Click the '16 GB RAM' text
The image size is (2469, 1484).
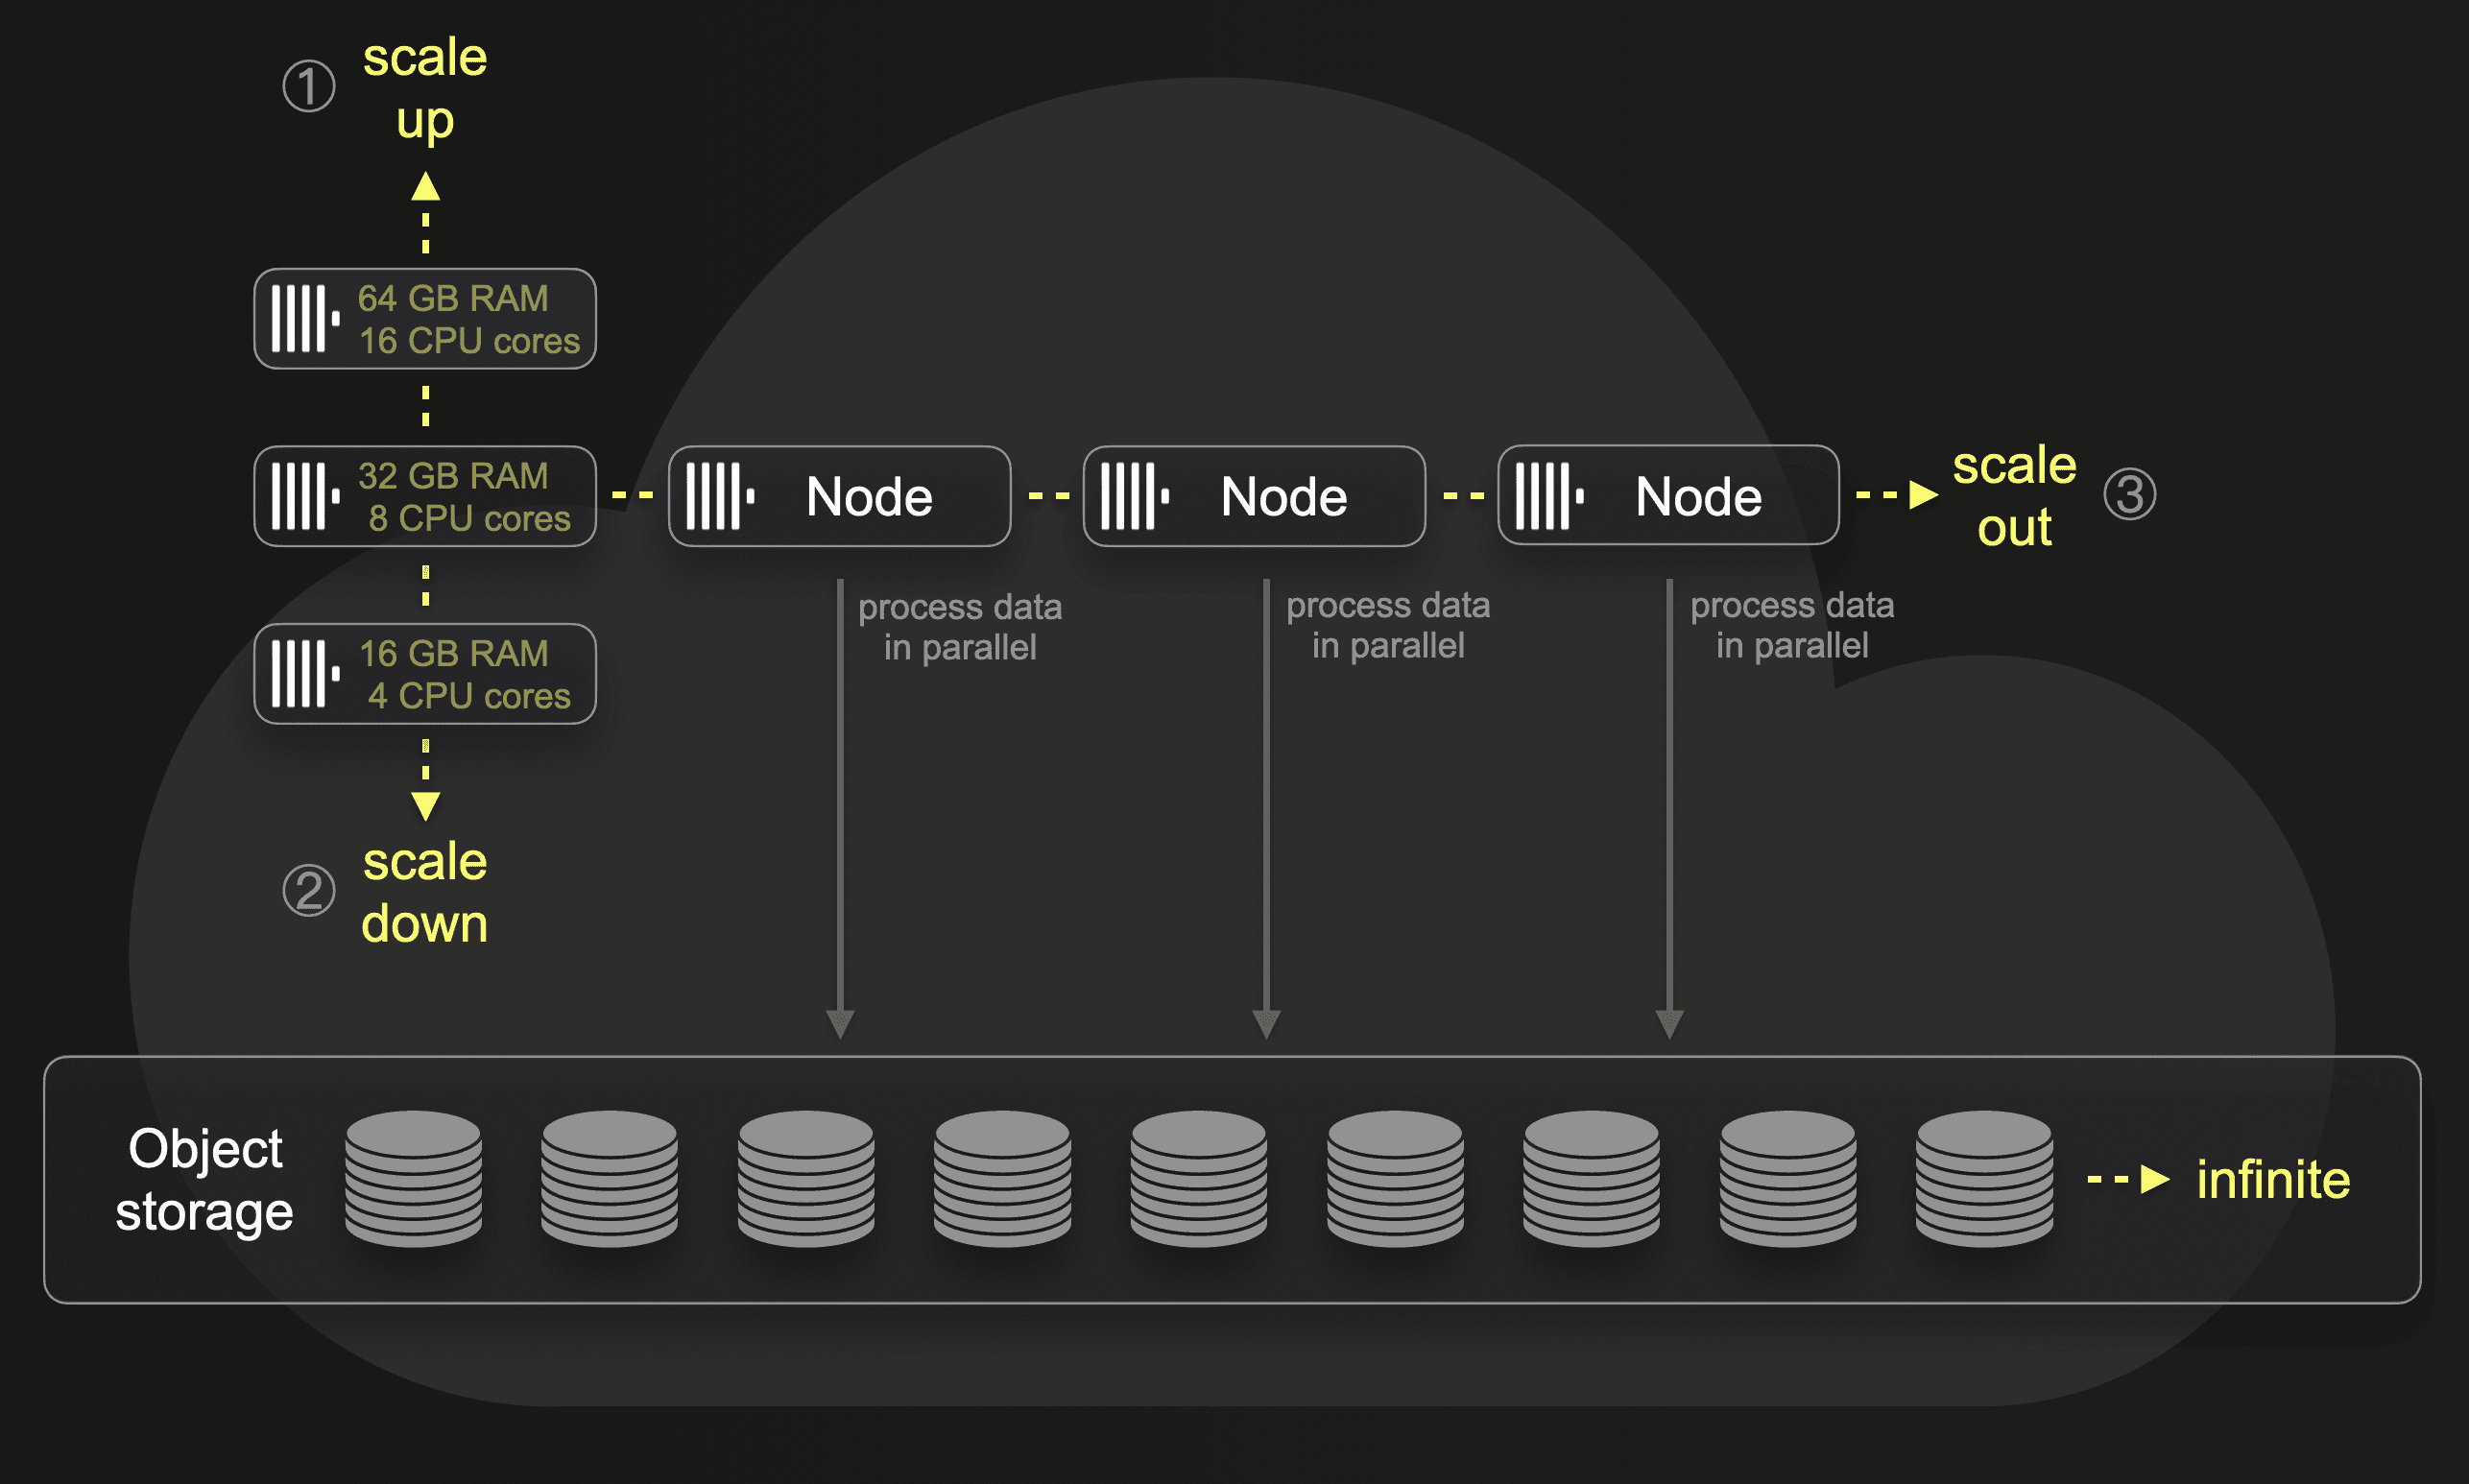[453, 653]
